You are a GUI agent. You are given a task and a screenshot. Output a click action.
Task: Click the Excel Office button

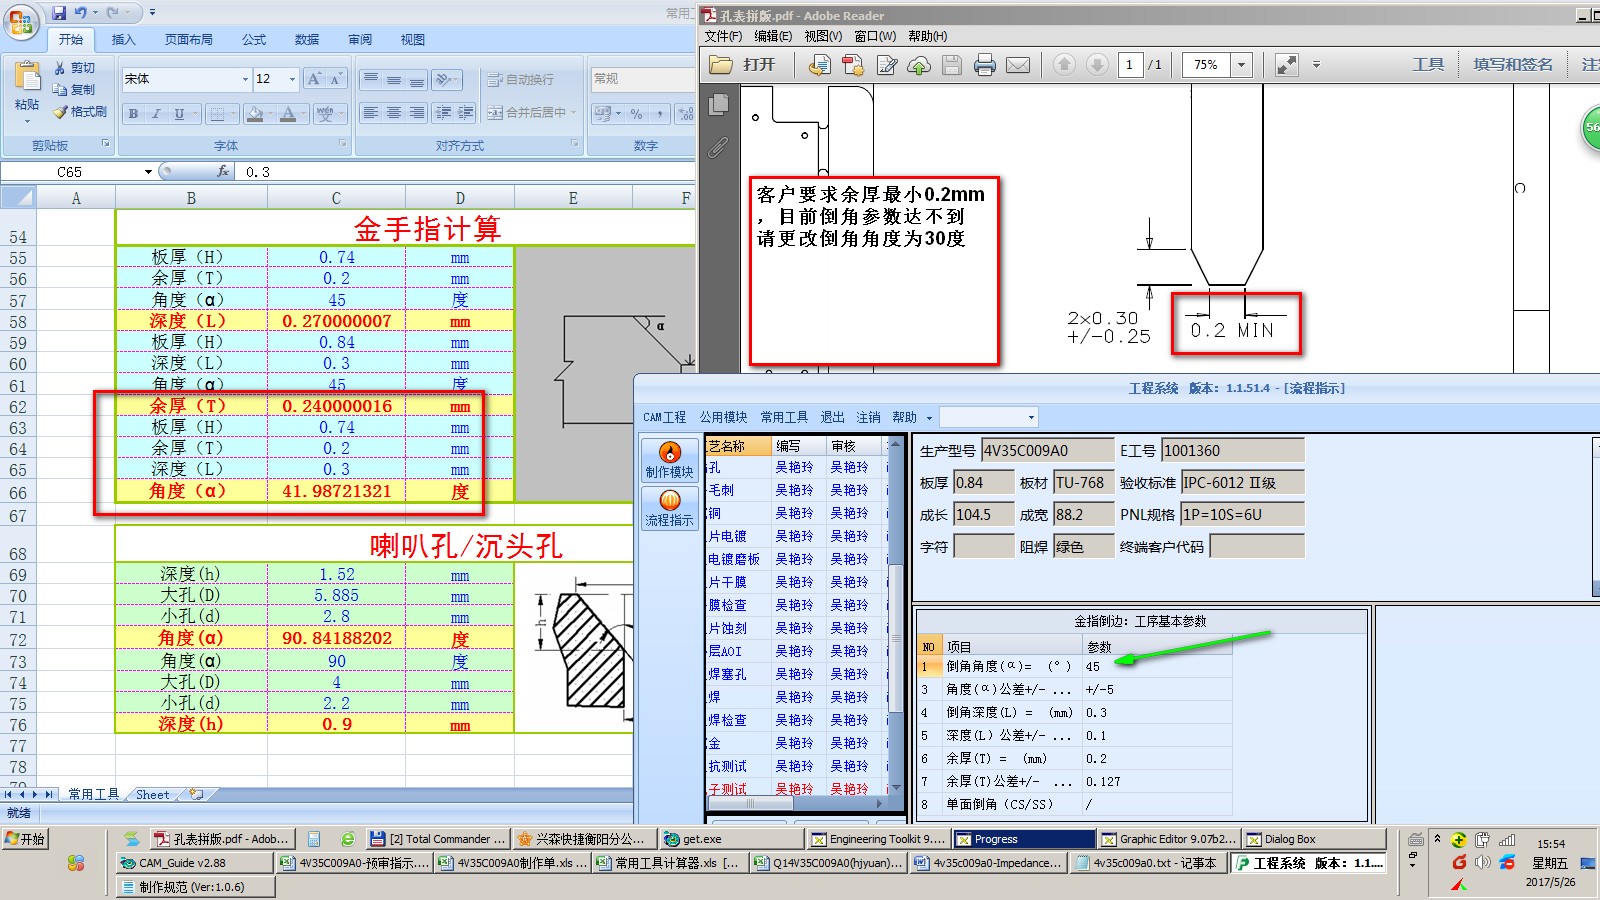20,20
